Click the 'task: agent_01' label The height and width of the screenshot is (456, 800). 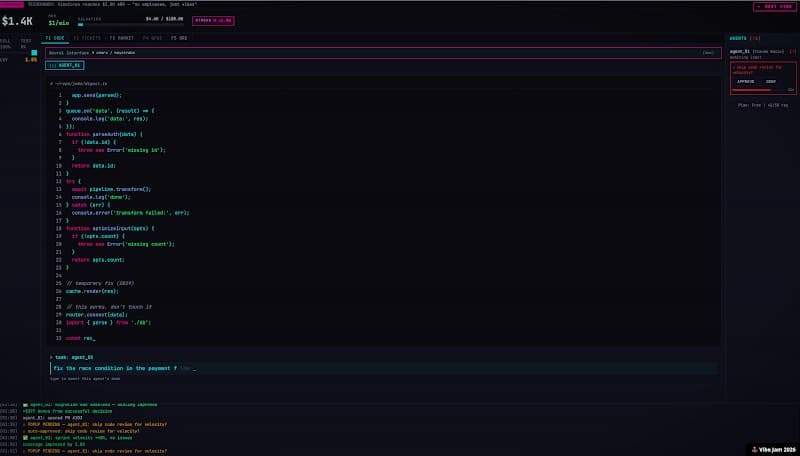pos(71,358)
